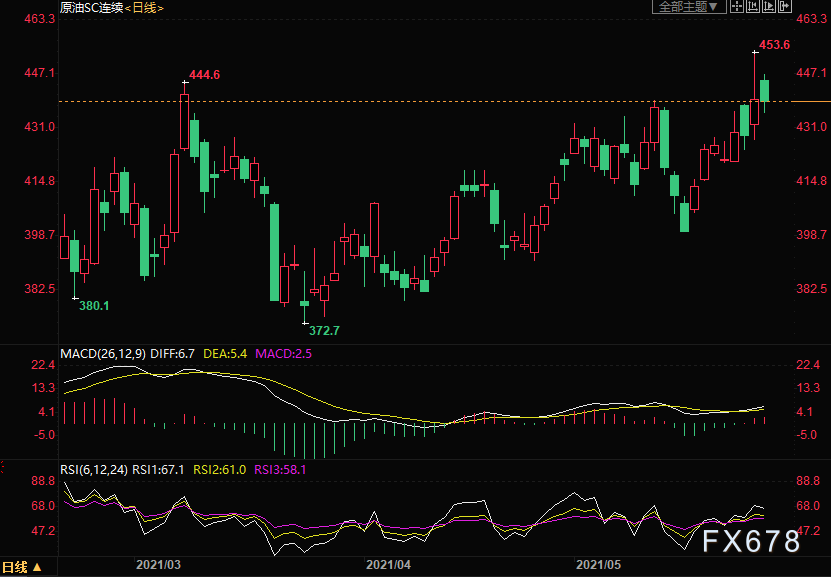Image resolution: width=831 pixels, height=577 pixels.
Task: Click the 372.7 low price marker
Action: 324,330
